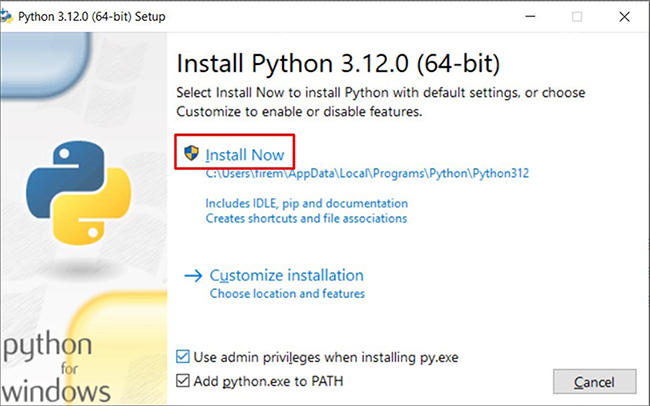Click the UAC shield icon beside Install Now
The height and width of the screenshot is (406, 650).
192,153
